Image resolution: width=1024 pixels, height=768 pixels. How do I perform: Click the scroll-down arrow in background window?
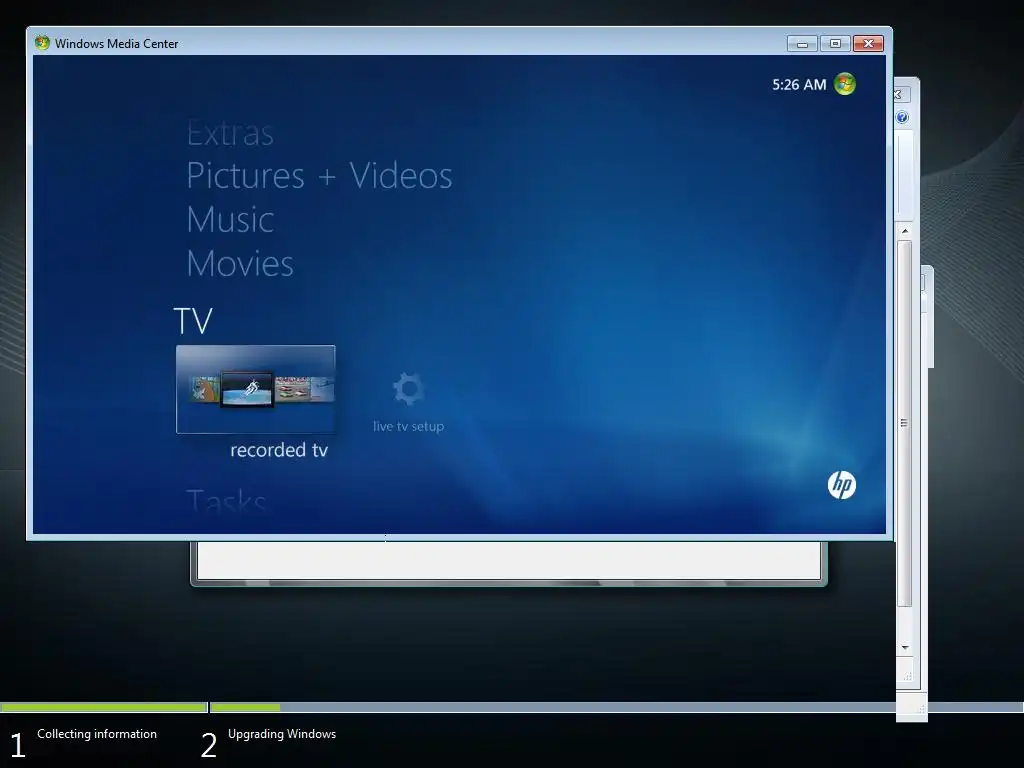pos(905,647)
